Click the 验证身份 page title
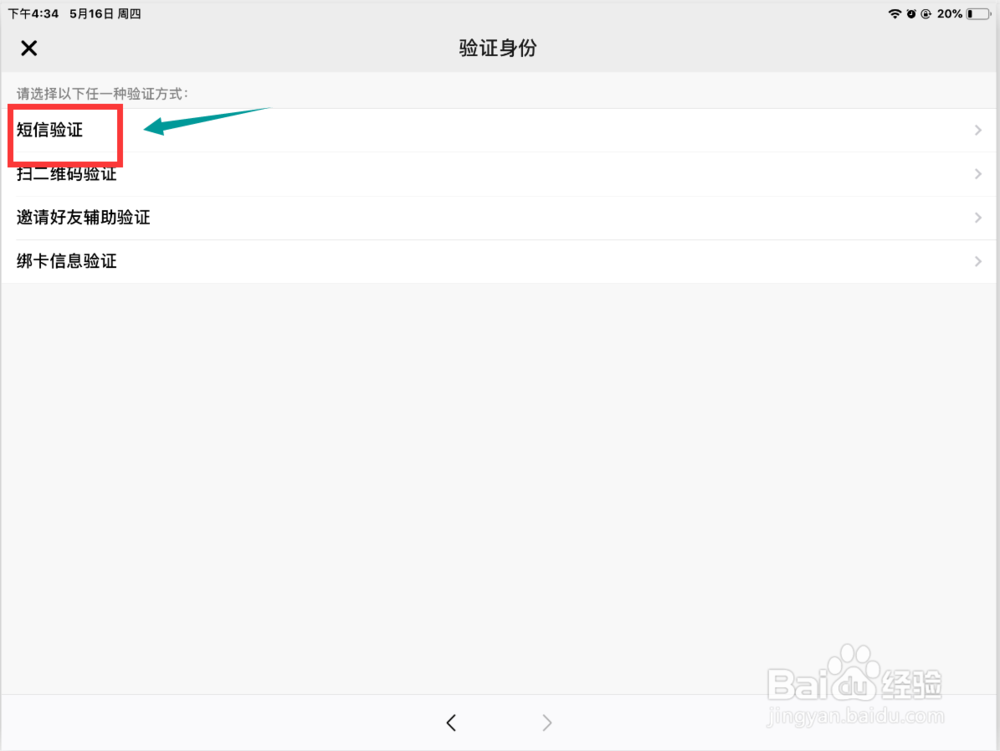The width and height of the screenshot is (1000, 751). [x=498, y=48]
